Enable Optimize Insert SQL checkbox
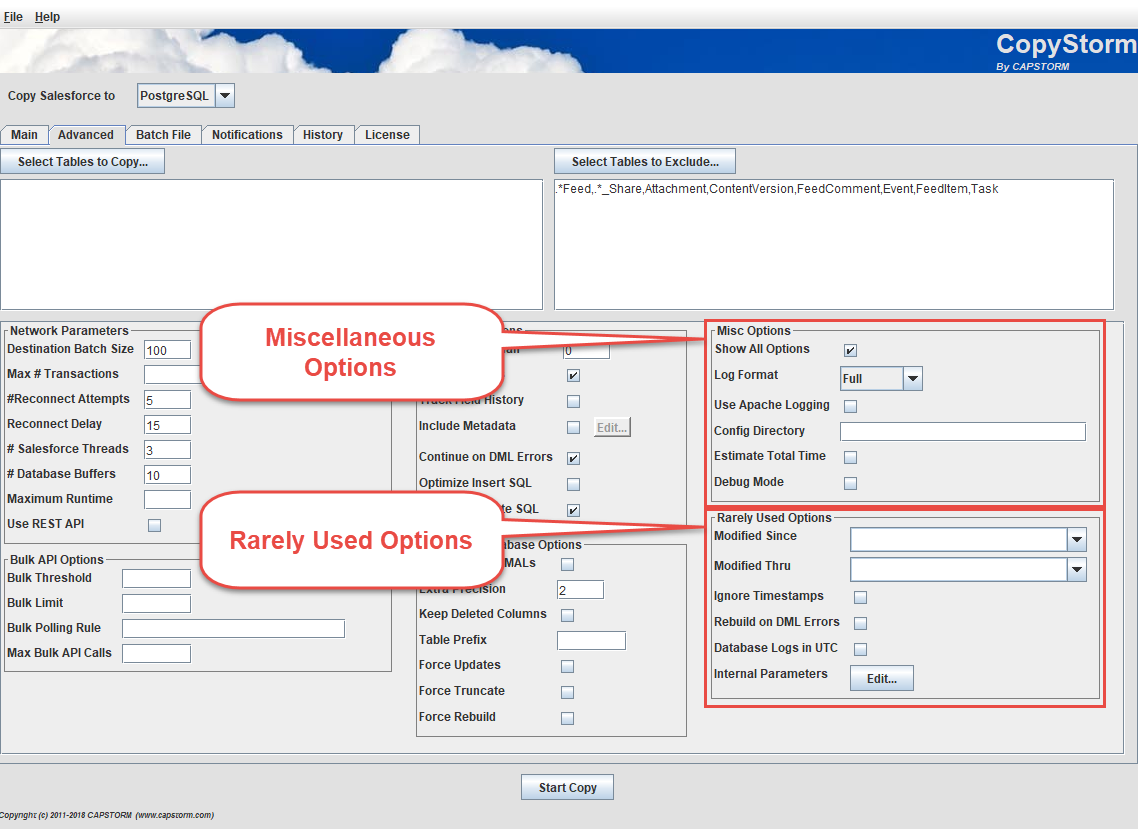 573,484
